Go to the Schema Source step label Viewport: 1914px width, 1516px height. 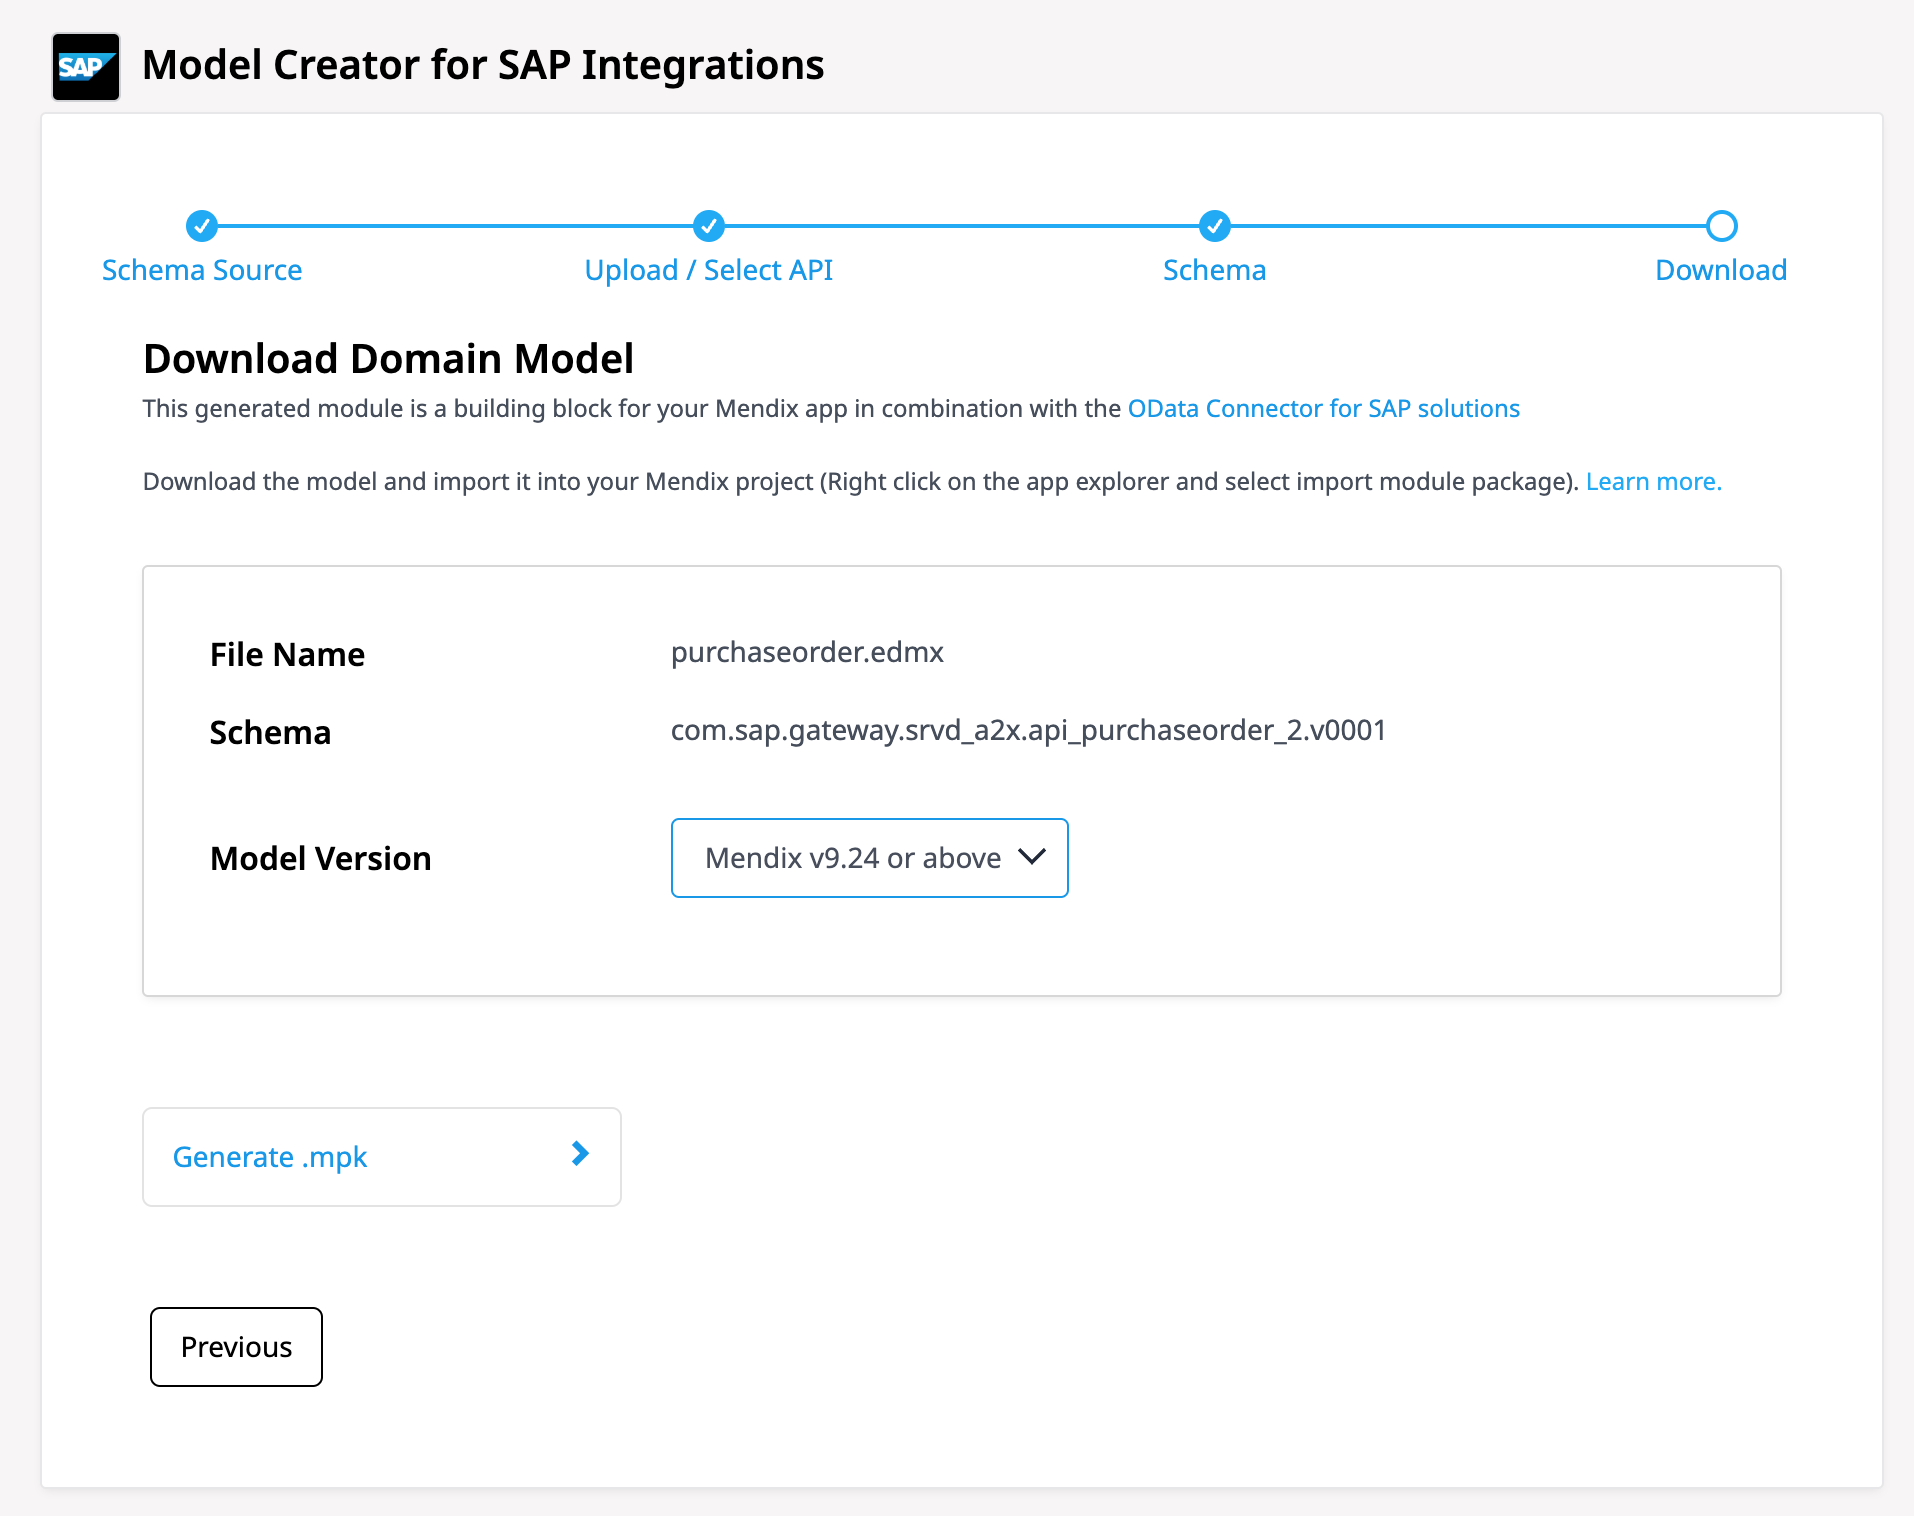(x=202, y=270)
